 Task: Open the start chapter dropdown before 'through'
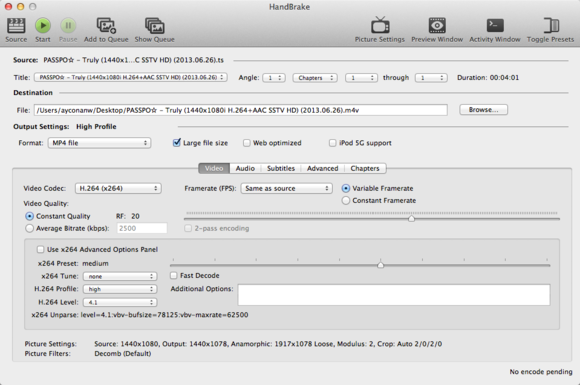(x=361, y=78)
